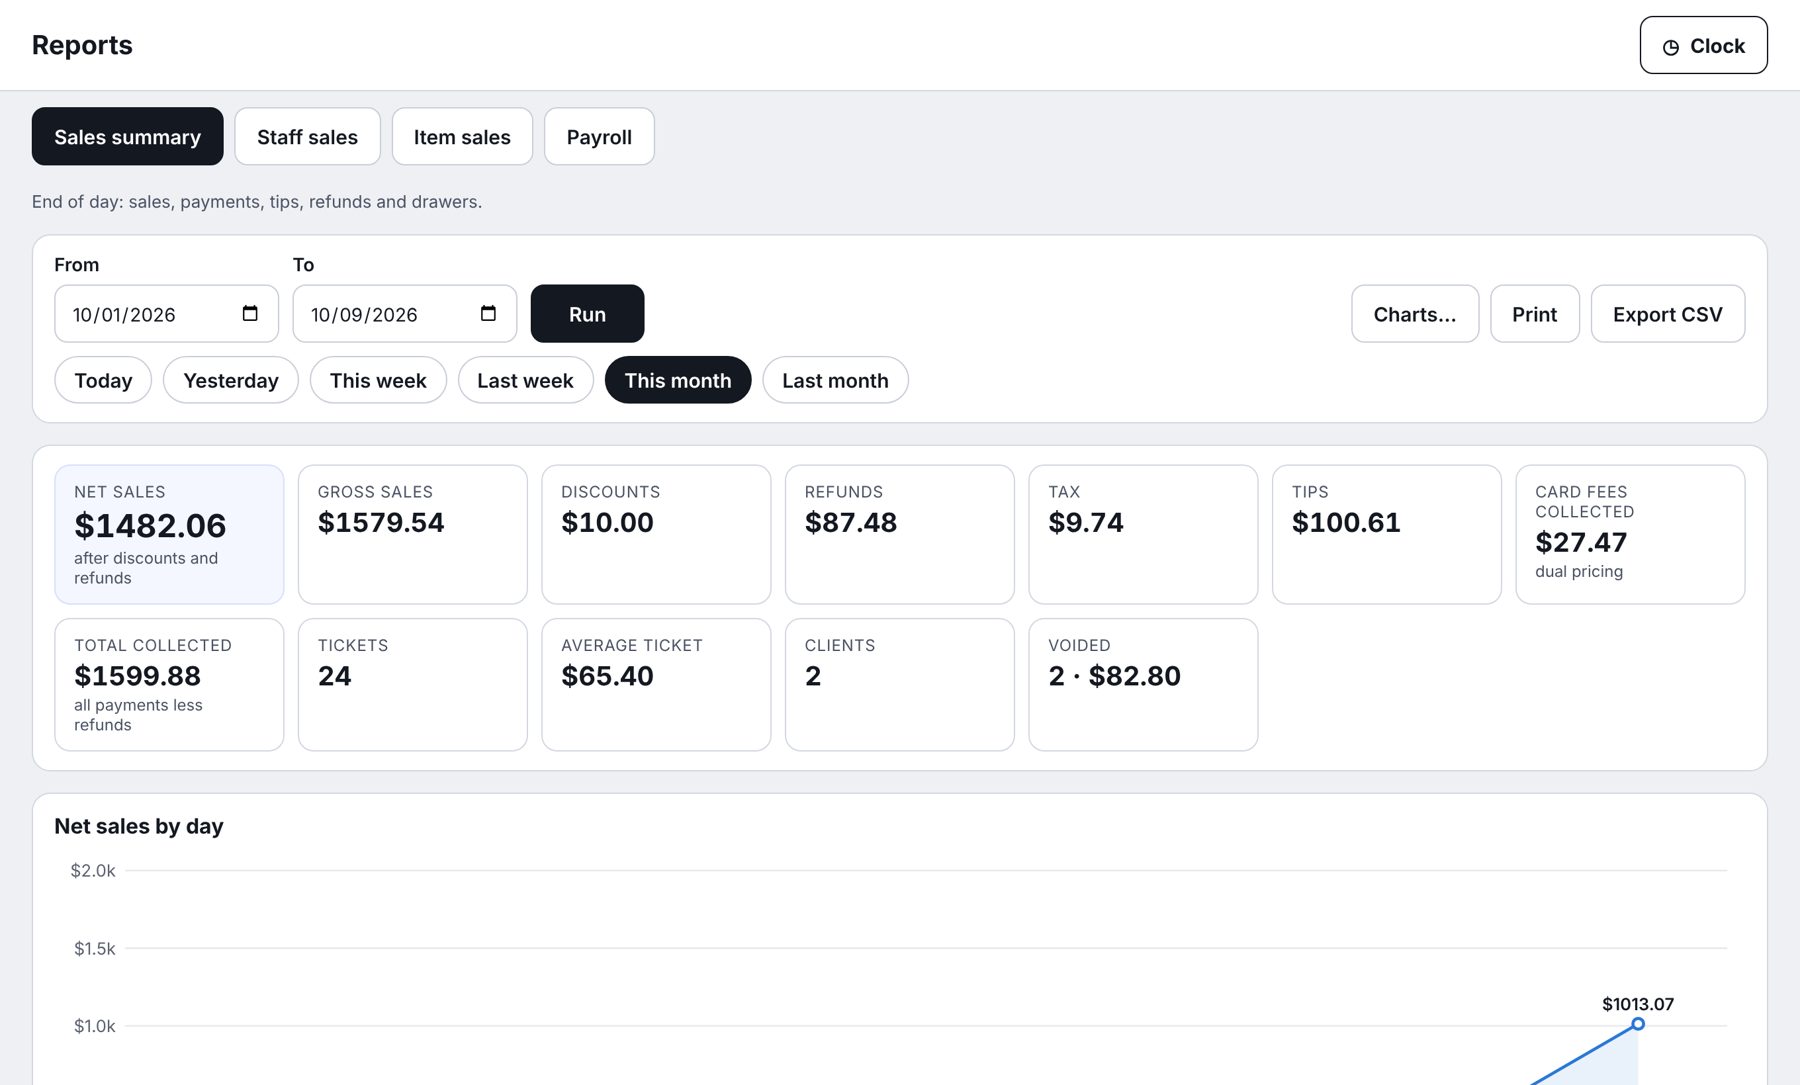The image size is (1800, 1085).
Task: Click the $1013.07 data point on chart
Action: 1638,1024
